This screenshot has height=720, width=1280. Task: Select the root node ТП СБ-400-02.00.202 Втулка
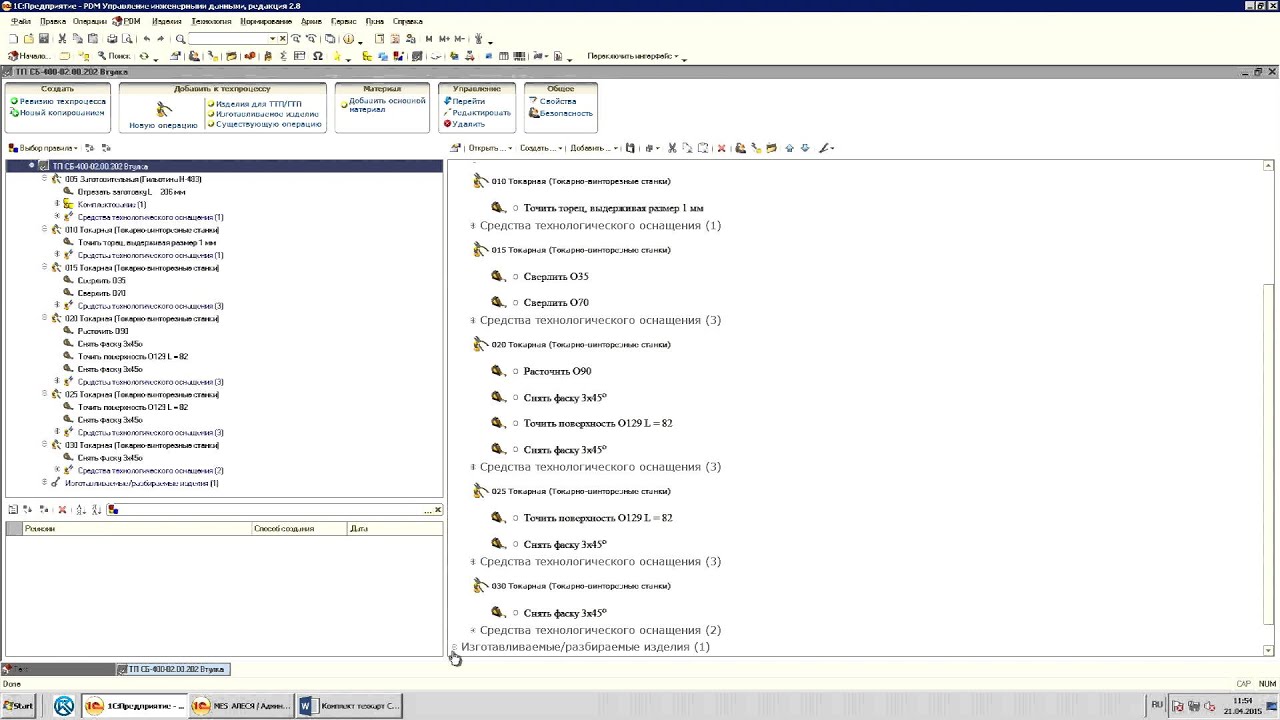(x=100, y=166)
